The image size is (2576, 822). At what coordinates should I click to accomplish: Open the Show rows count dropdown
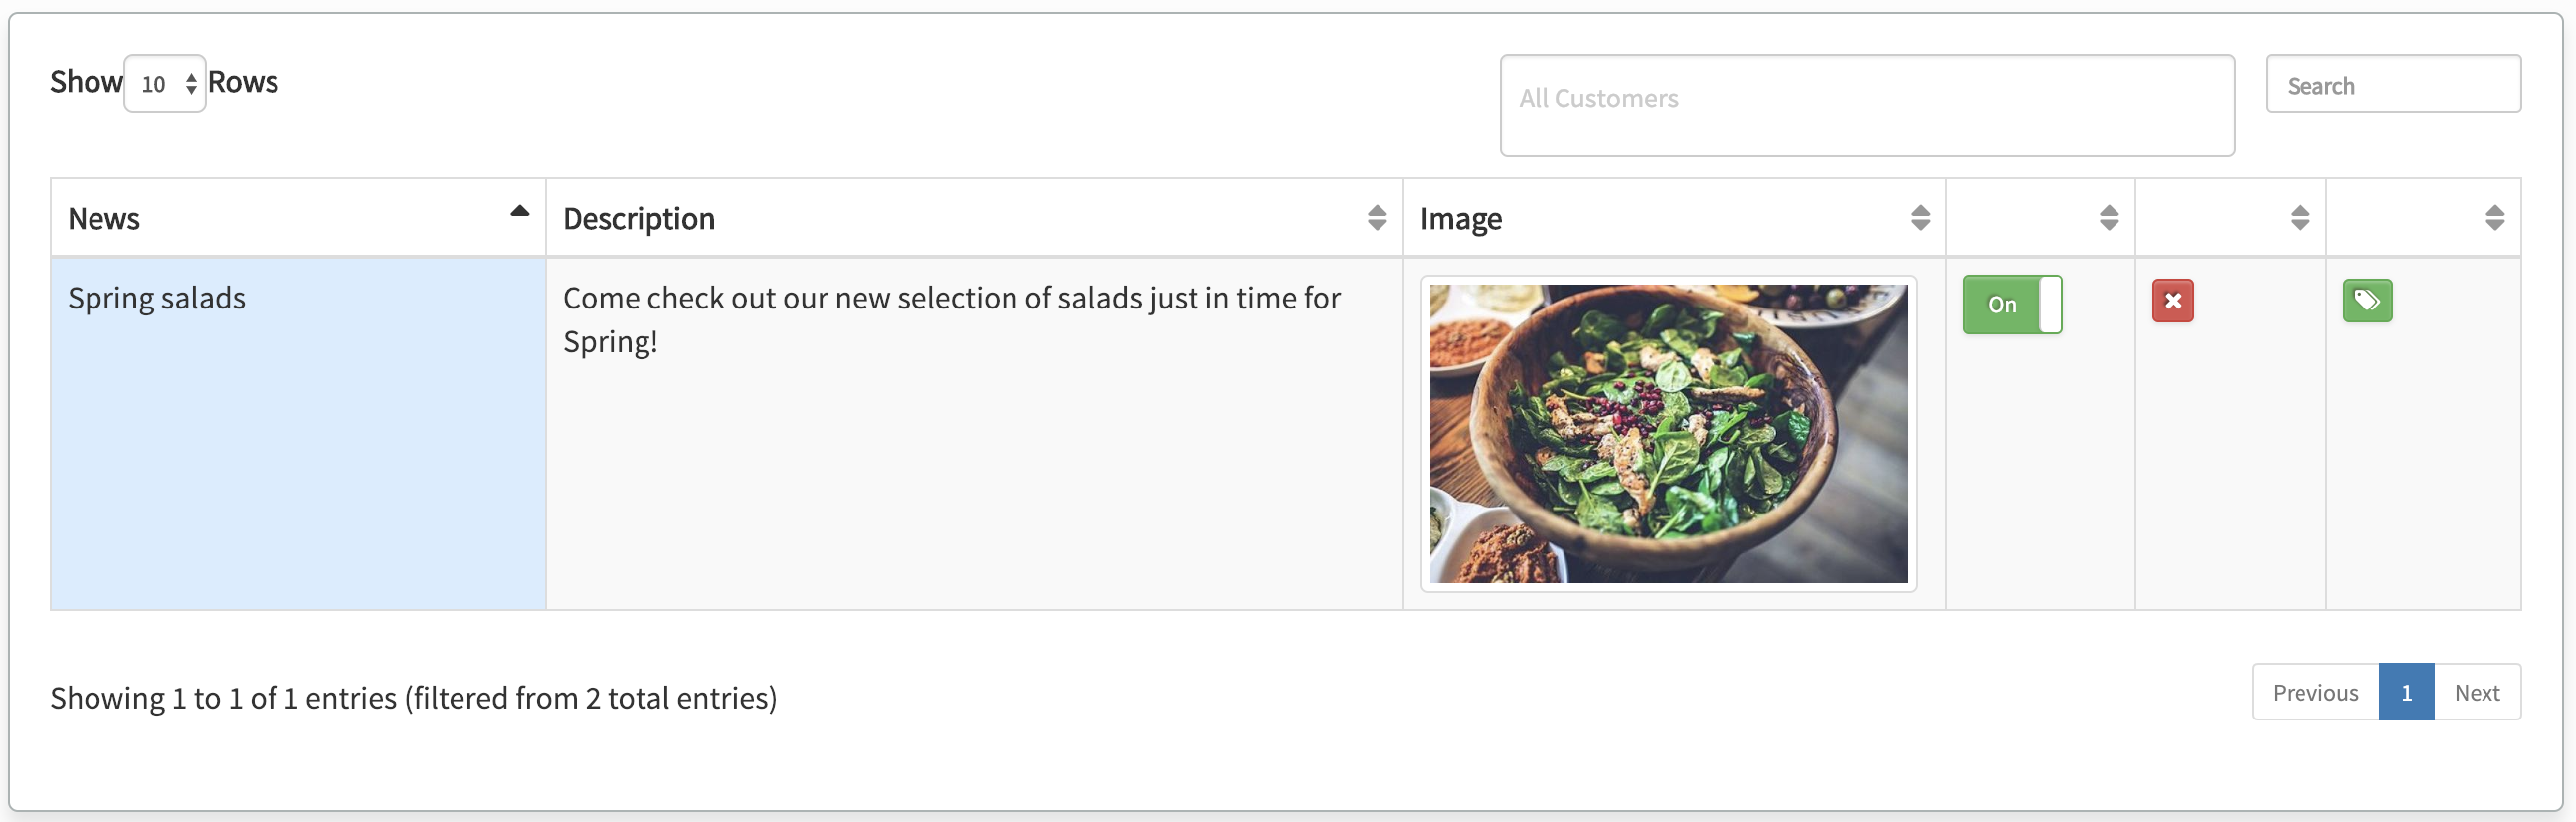point(165,84)
